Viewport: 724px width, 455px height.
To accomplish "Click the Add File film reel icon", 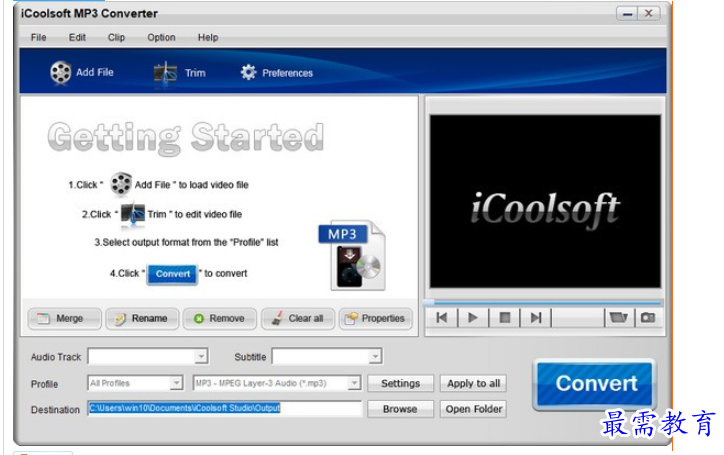I will (60, 73).
